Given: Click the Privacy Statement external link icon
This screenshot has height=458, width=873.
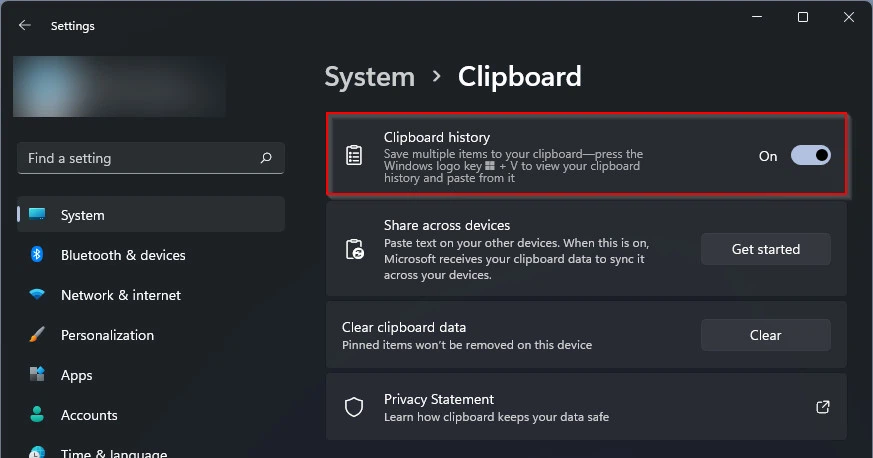Looking at the screenshot, I should pyautogui.click(x=823, y=407).
